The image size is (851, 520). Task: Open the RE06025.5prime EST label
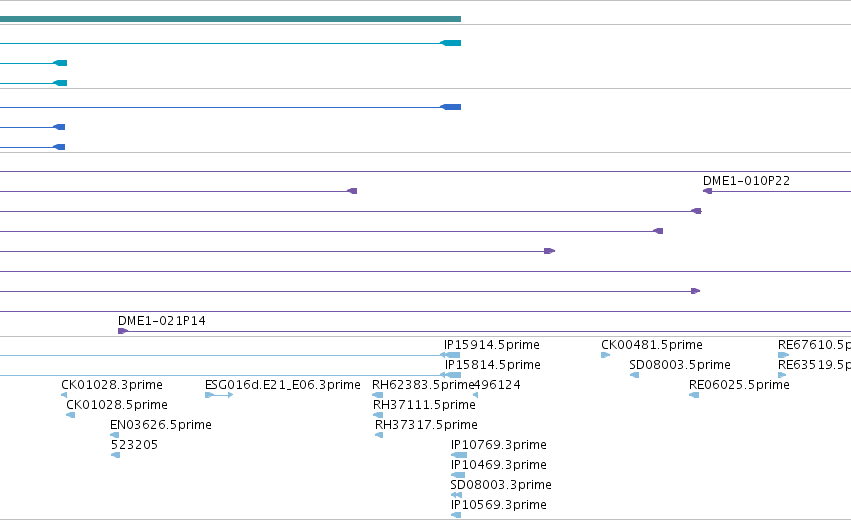coord(739,385)
